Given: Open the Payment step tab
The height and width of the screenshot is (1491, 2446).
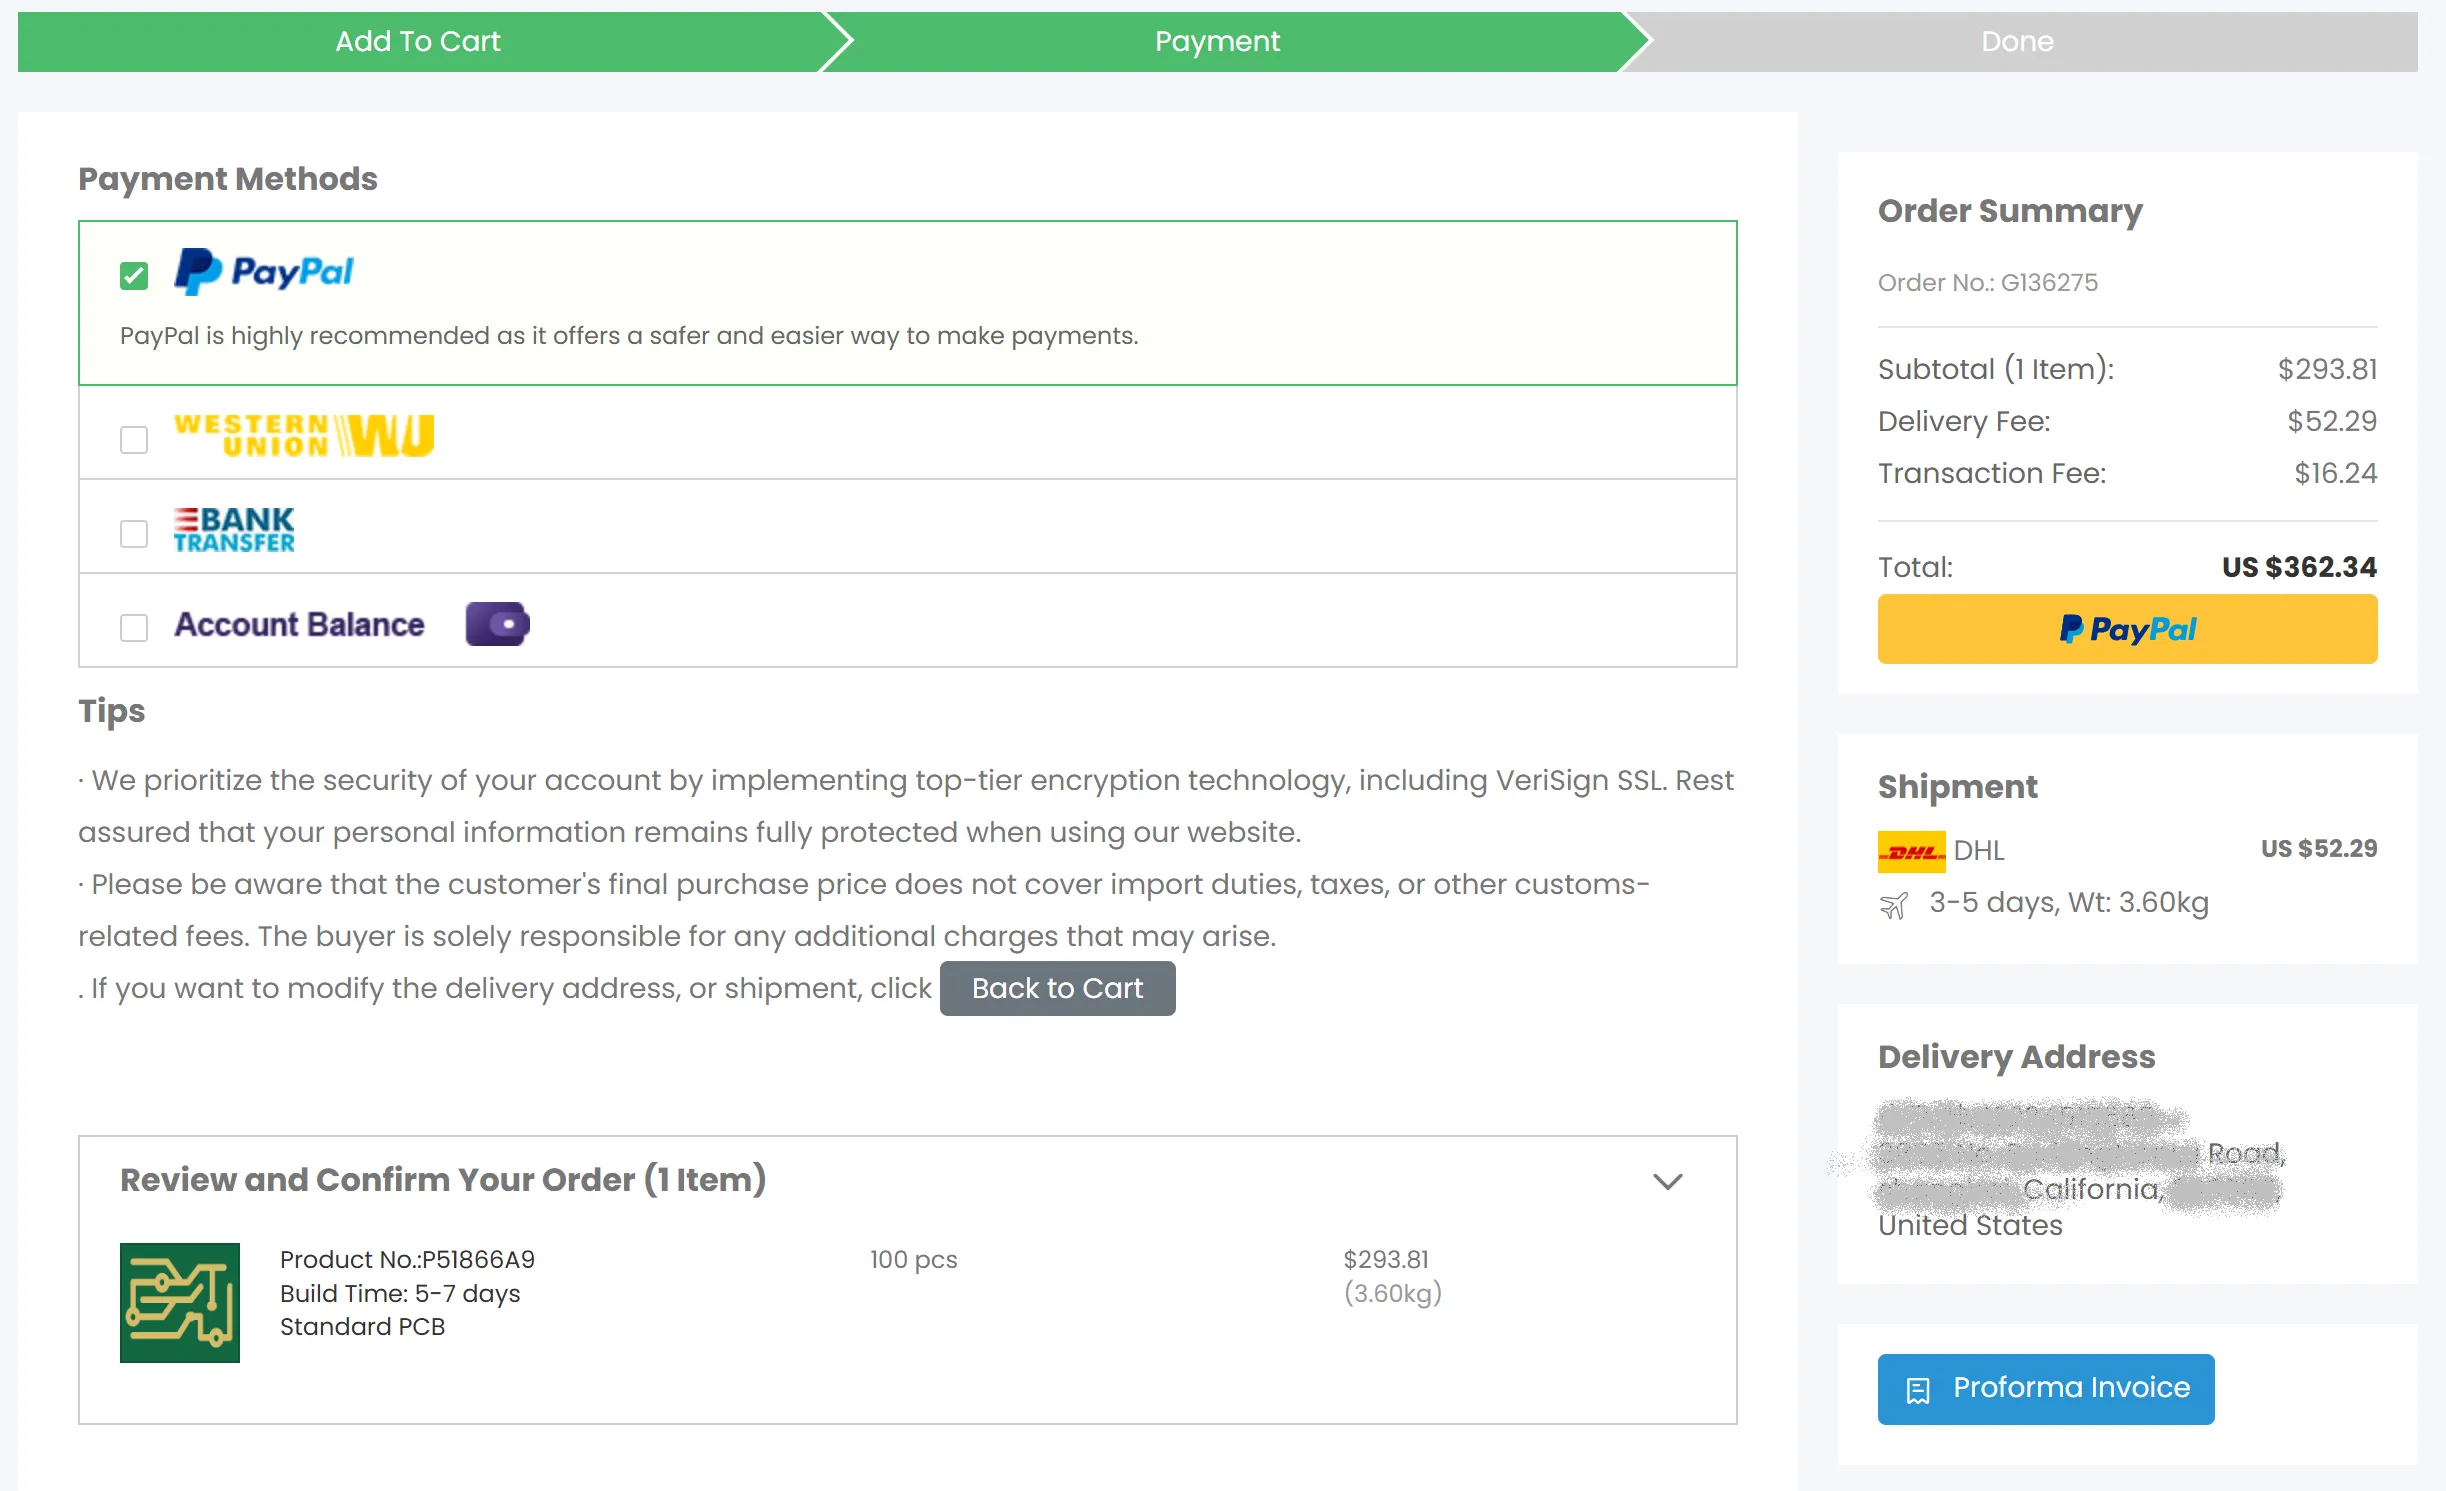Looking at the screenshot, I should tap(1217, 42).
